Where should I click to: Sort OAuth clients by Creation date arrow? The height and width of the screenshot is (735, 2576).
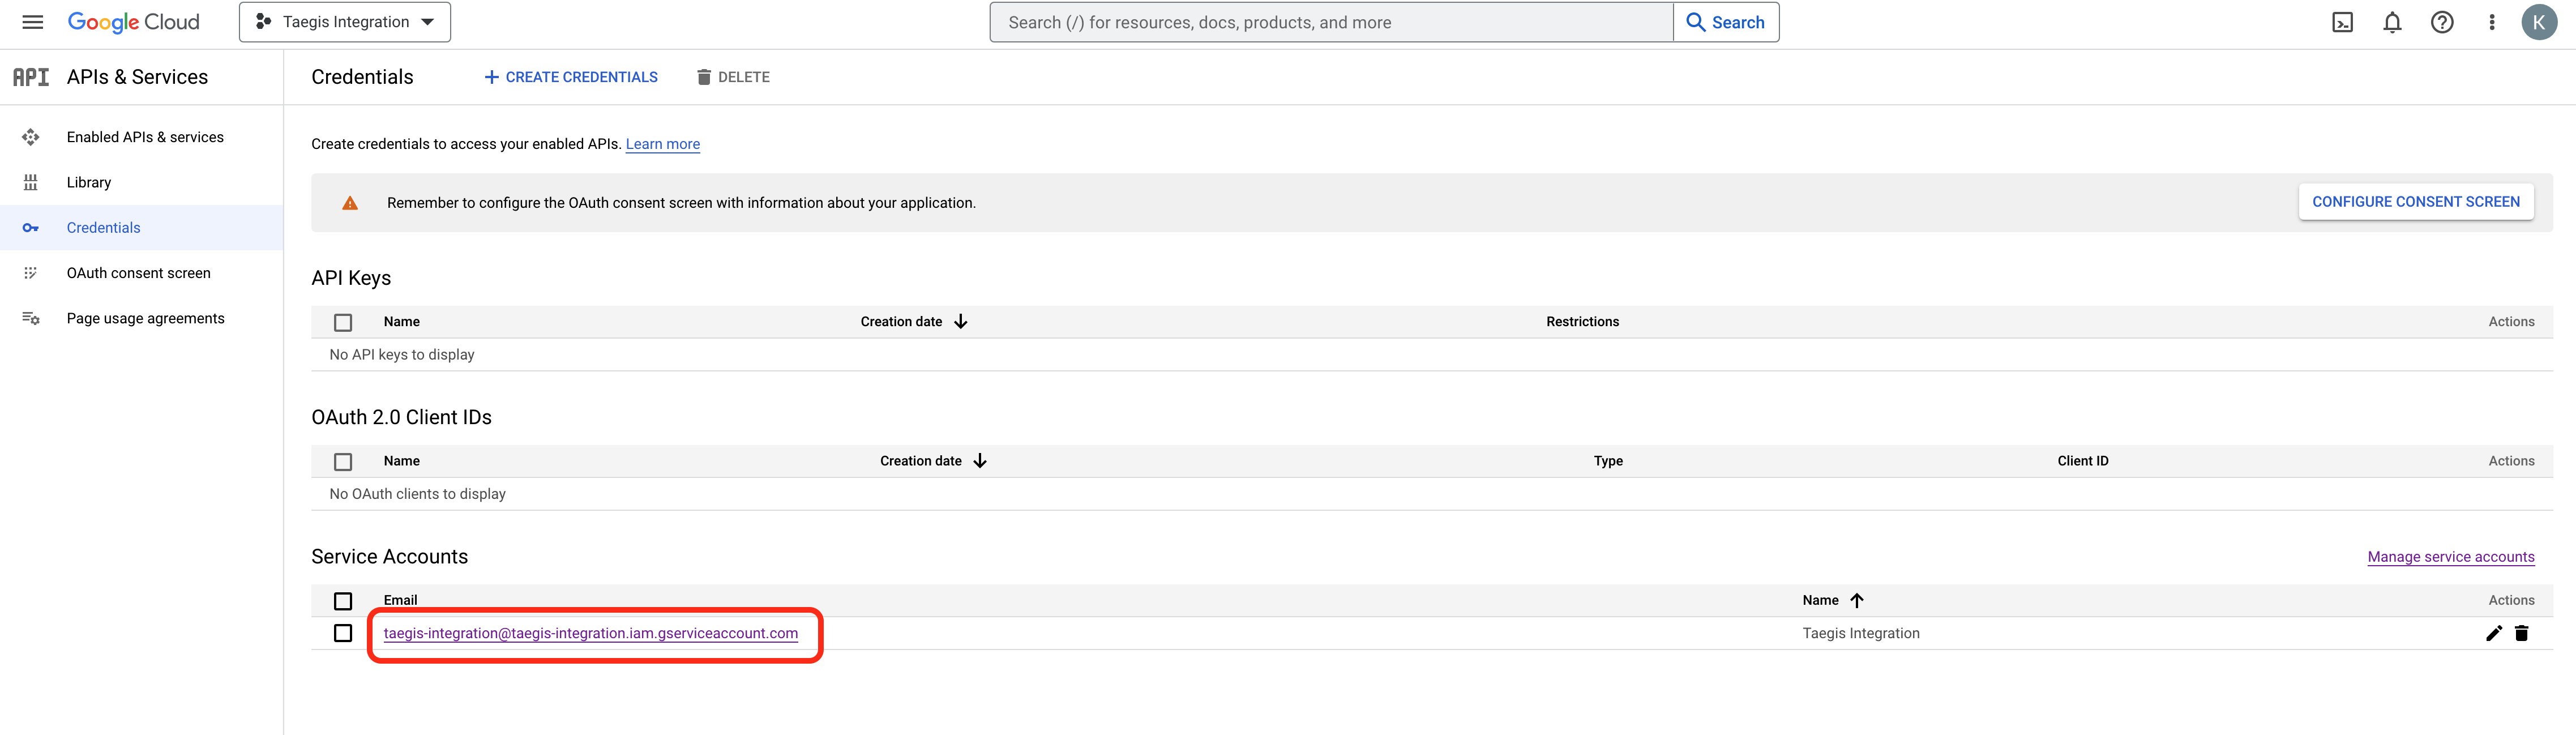pos(980,461)
